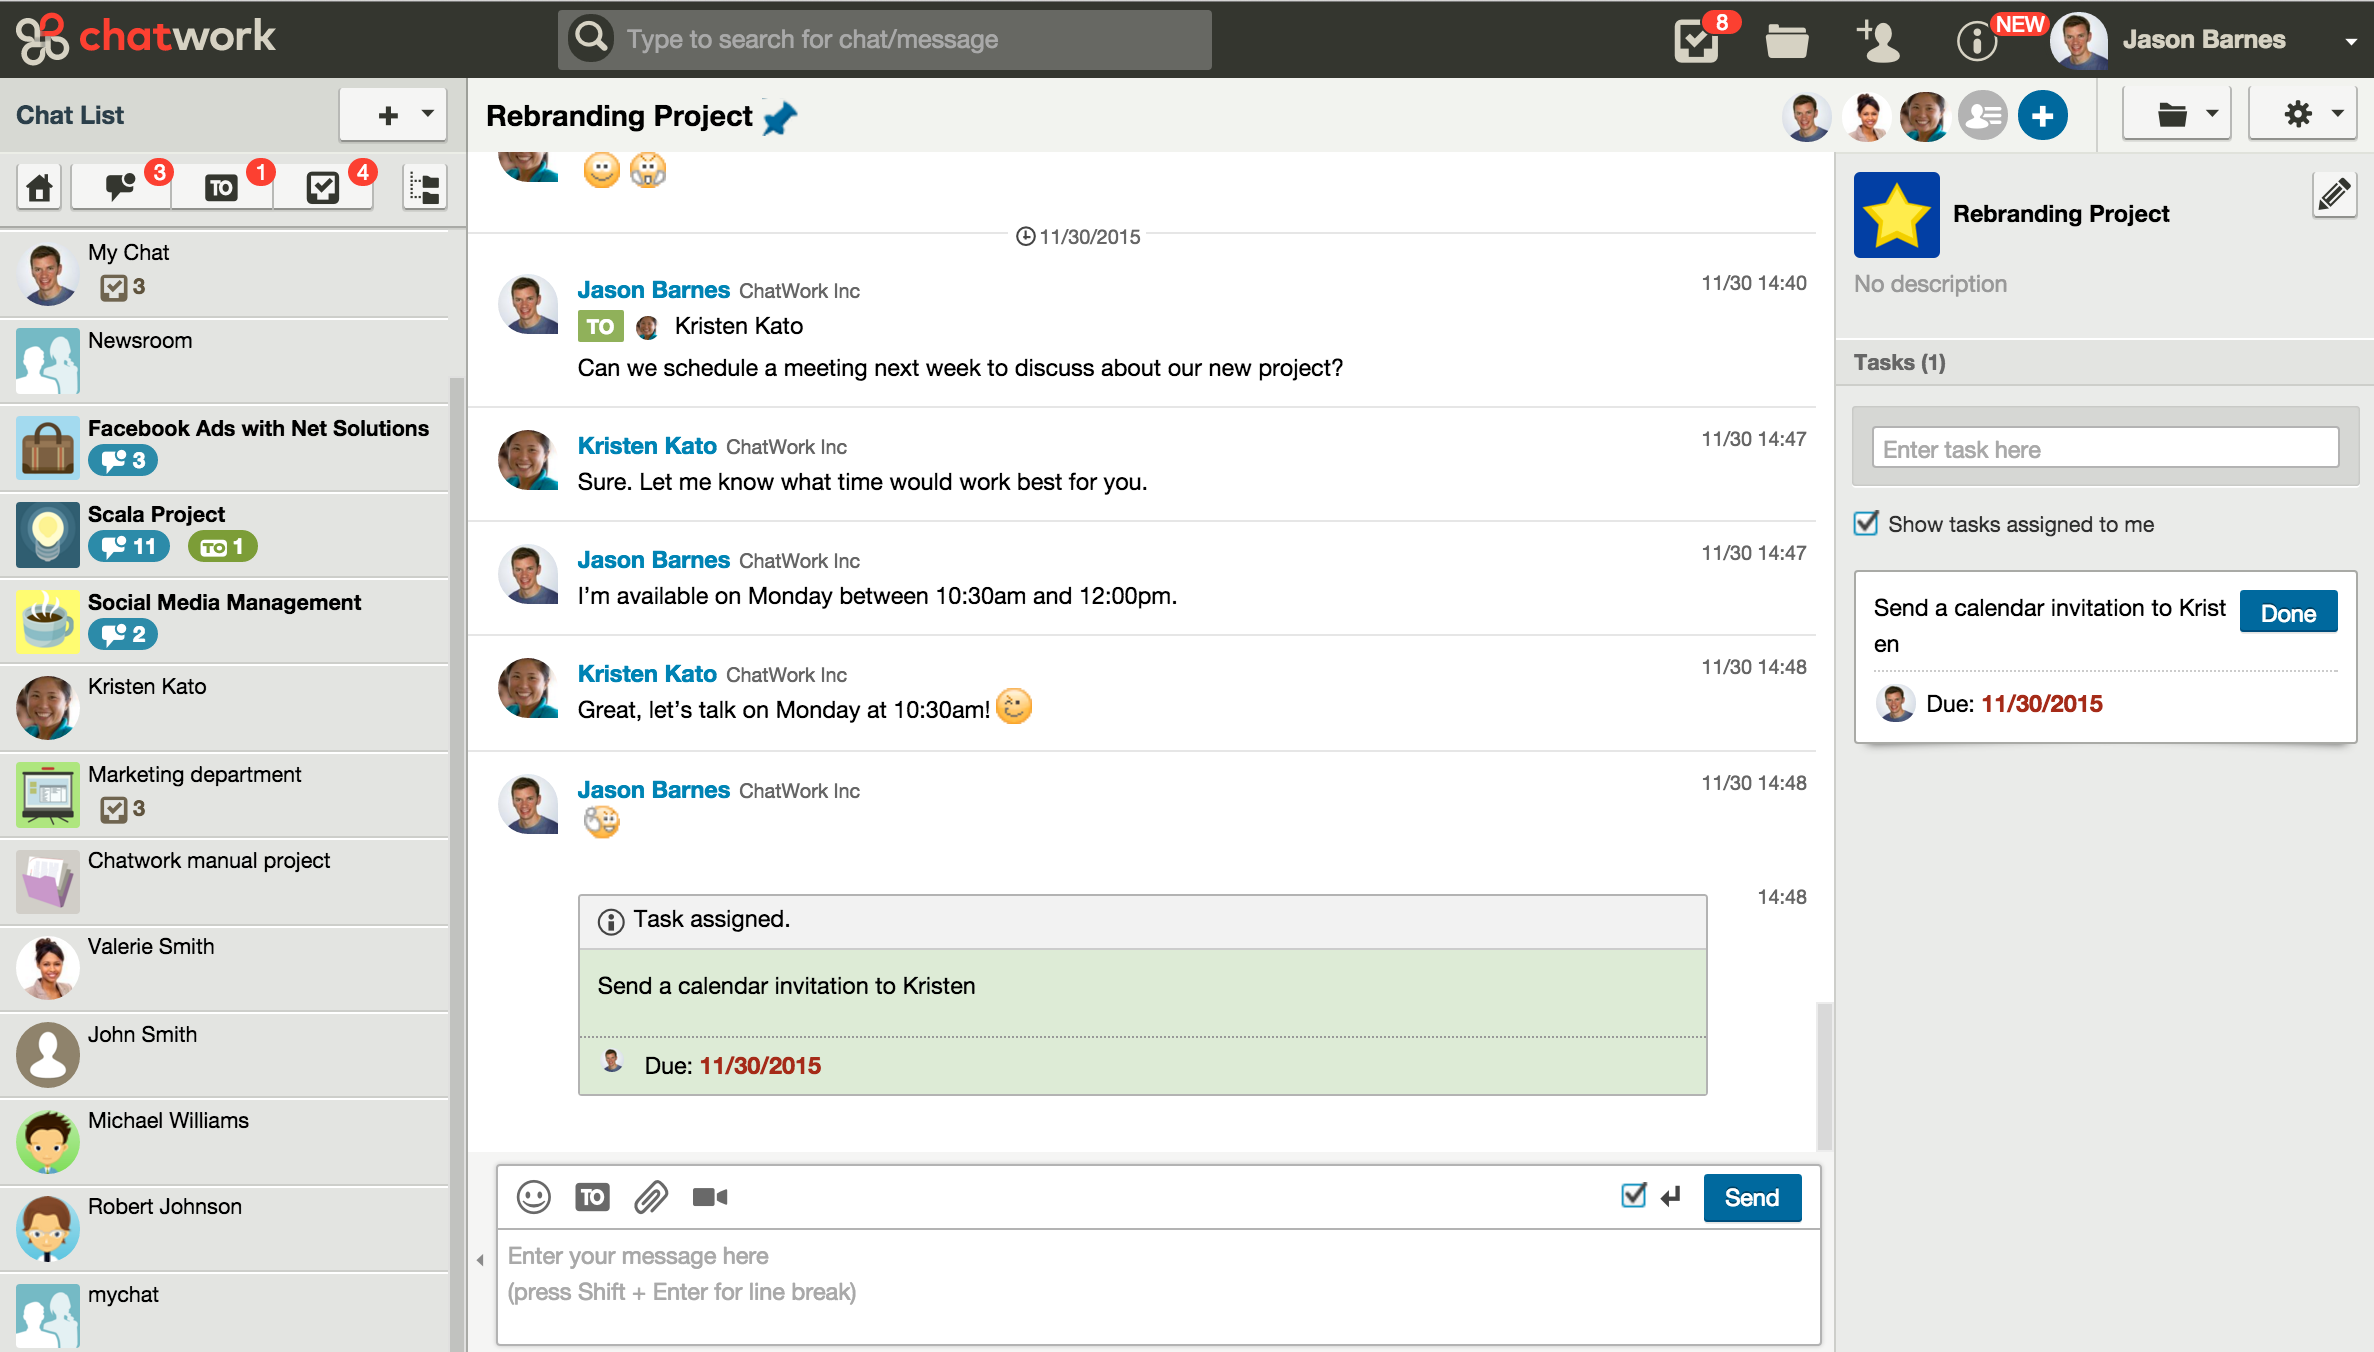The width and height of the screenshot is (2374, 1352).
Task: Switch to the TO filter tab in Chat List
Action: (221, 186)
